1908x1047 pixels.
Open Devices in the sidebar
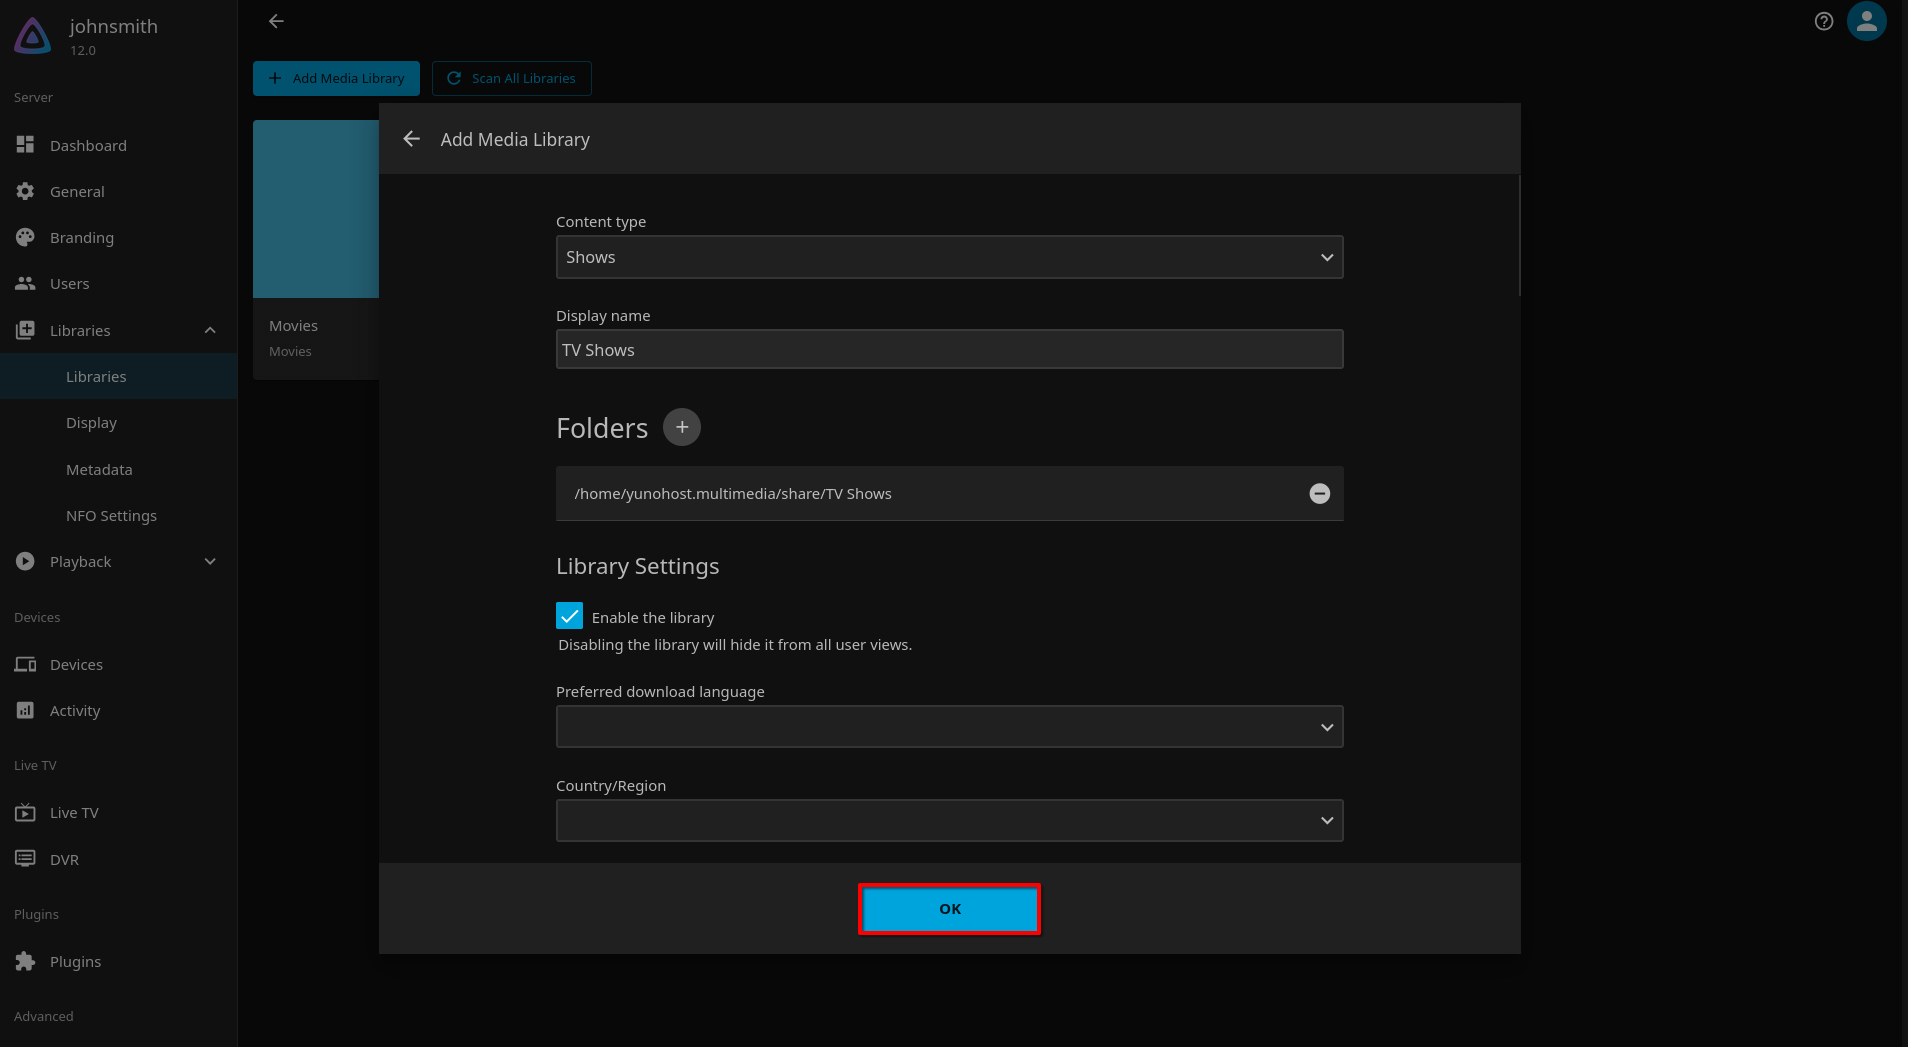[118, 664]
